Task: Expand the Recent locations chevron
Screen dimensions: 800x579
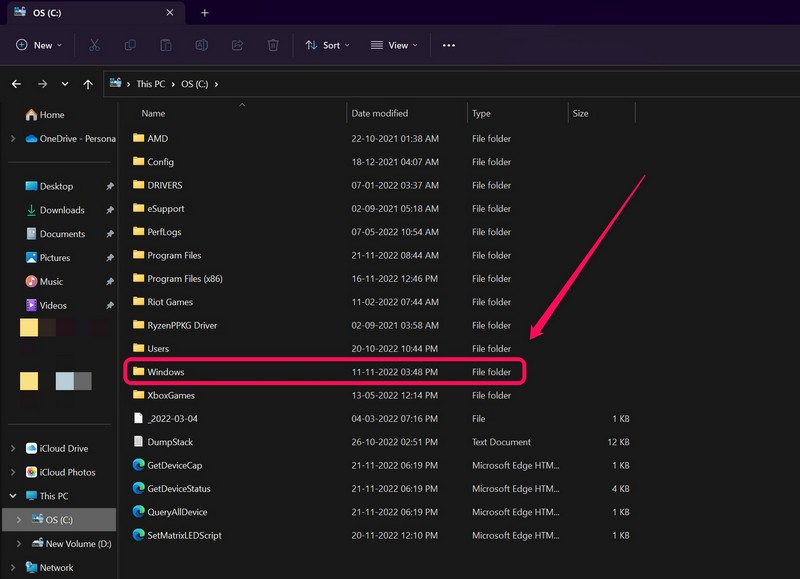Action: point(65,84)
